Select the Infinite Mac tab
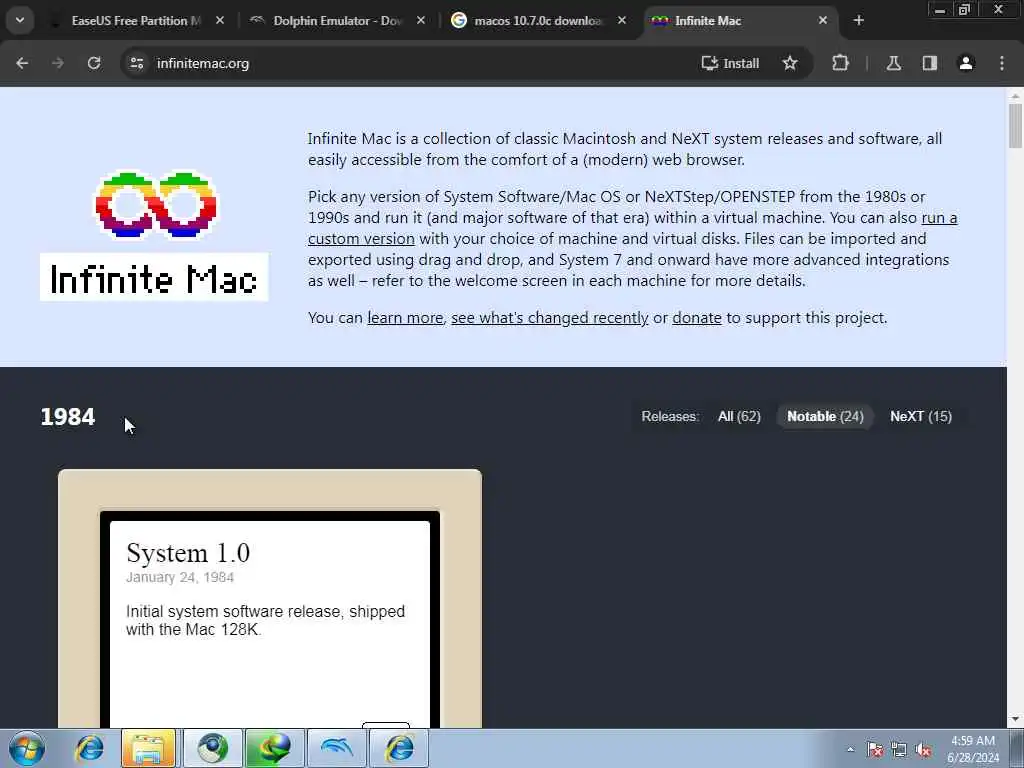The width and height of the screenshot is (1024, 768). 738,21
